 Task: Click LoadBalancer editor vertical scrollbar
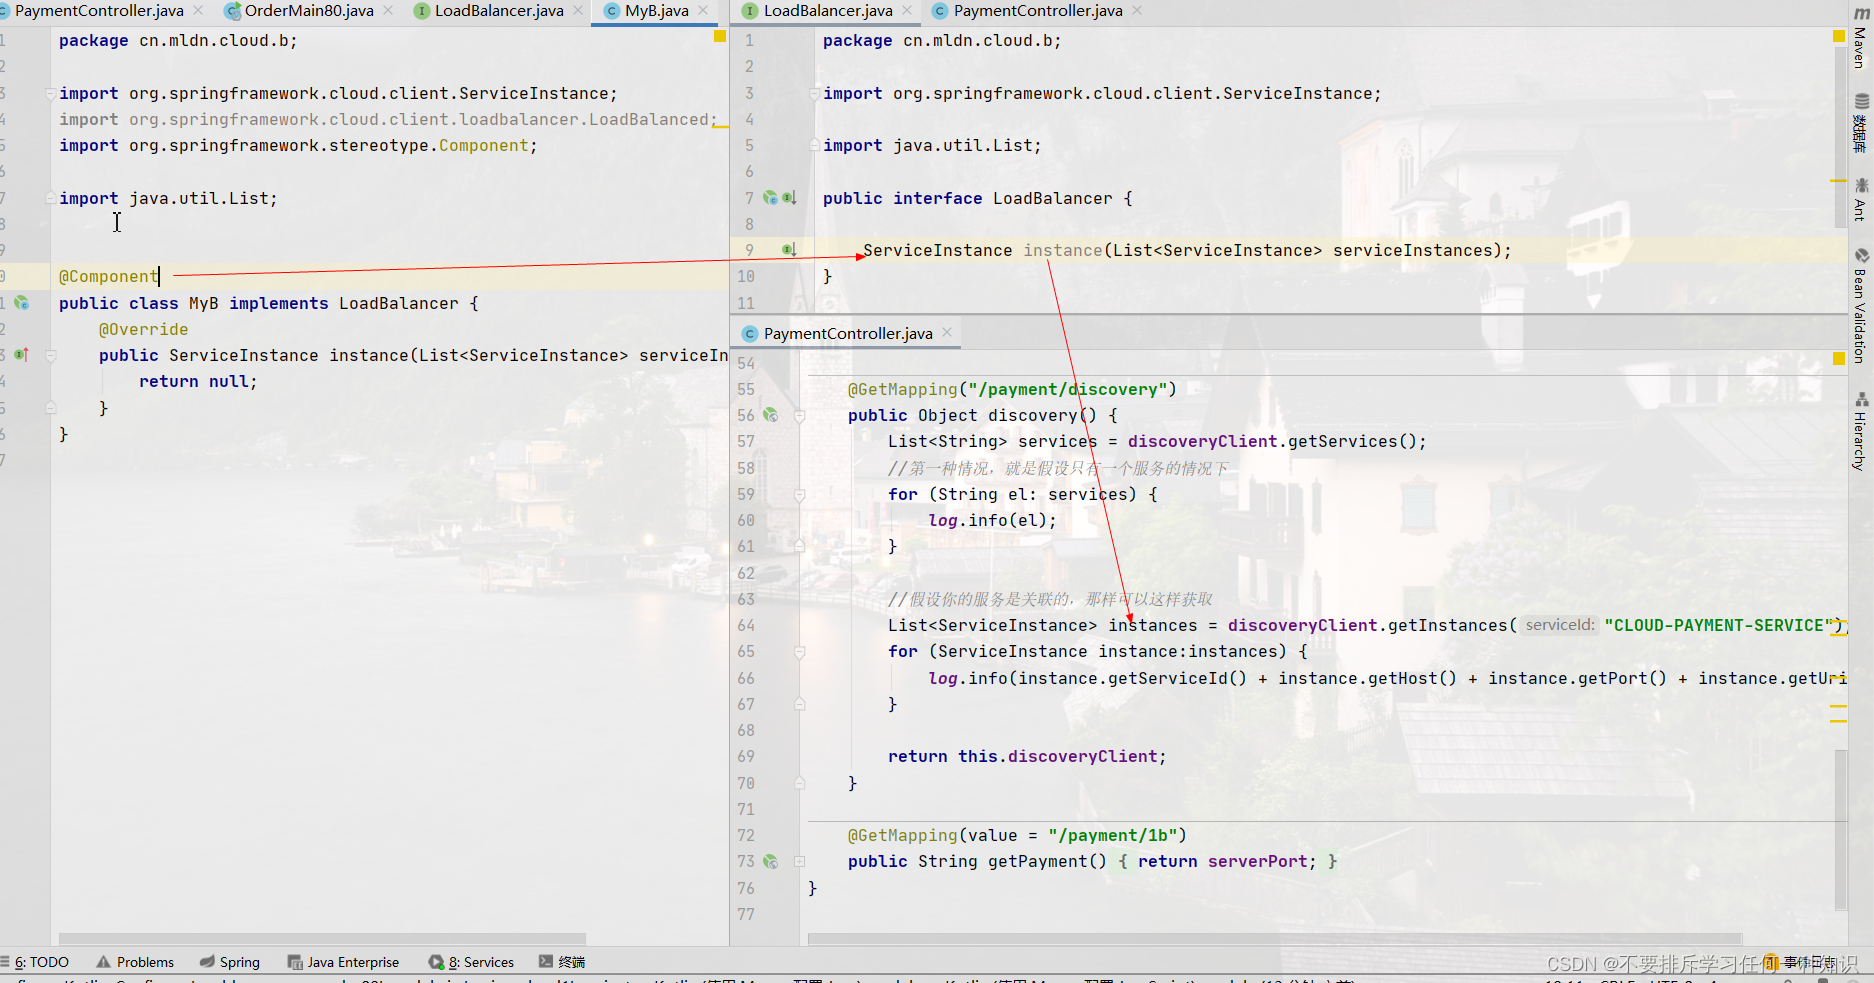click(x=1841, y=135)
